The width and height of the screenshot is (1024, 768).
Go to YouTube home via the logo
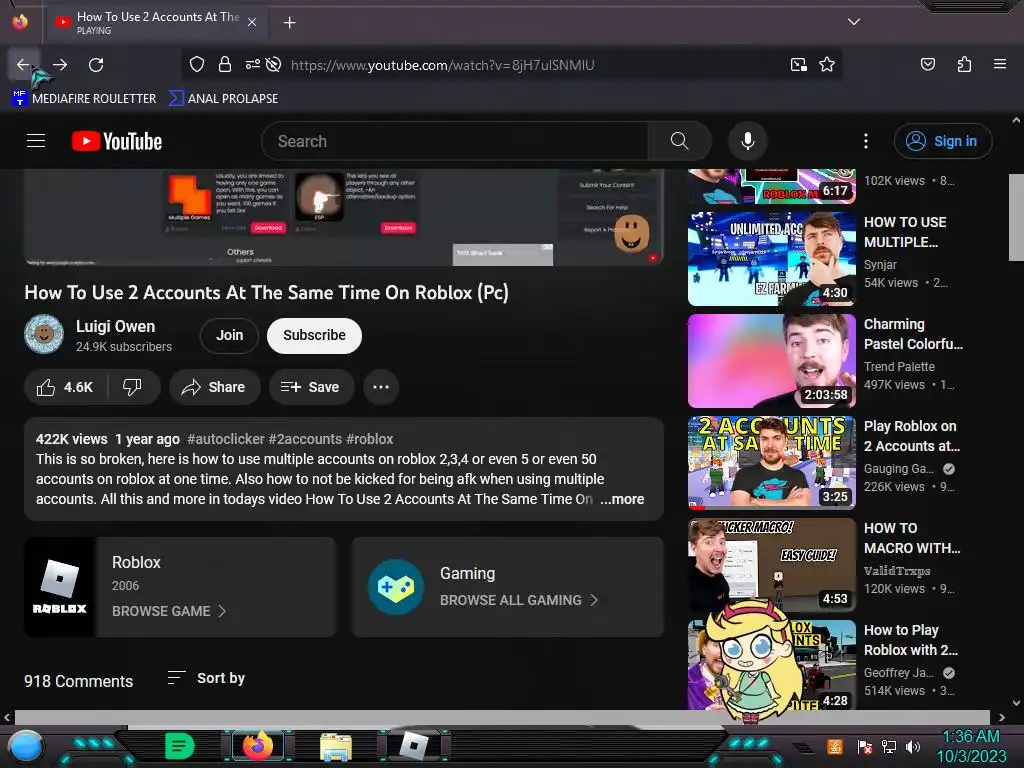click(x=117, y=141)
